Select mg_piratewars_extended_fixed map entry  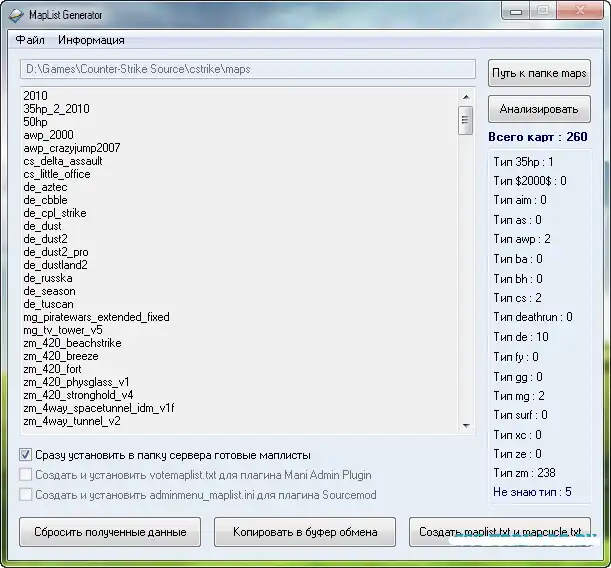point(96,317)
